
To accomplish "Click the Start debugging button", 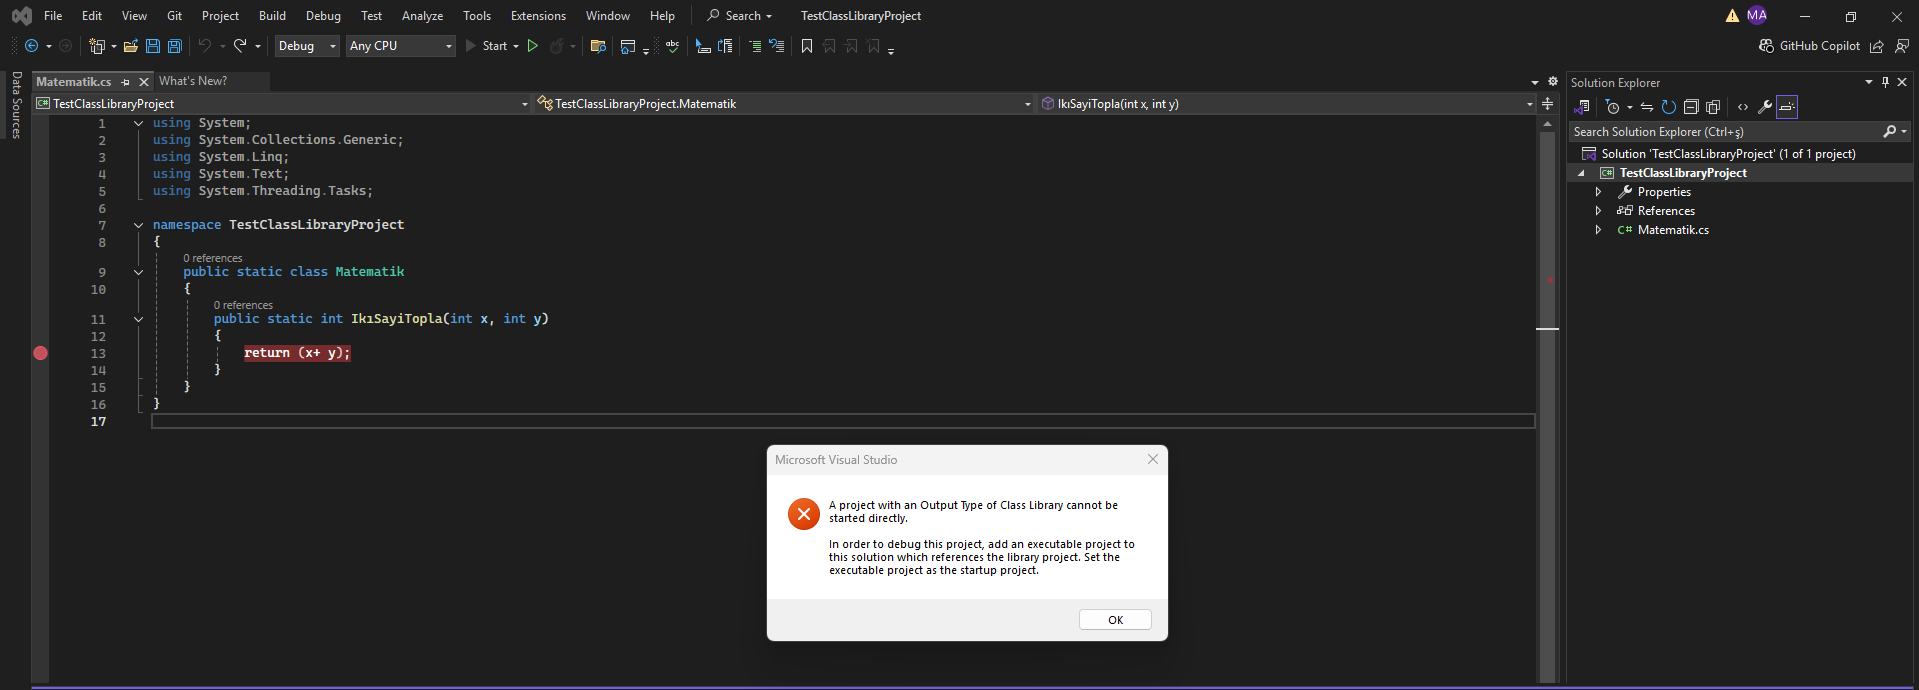I will (485, 46).
